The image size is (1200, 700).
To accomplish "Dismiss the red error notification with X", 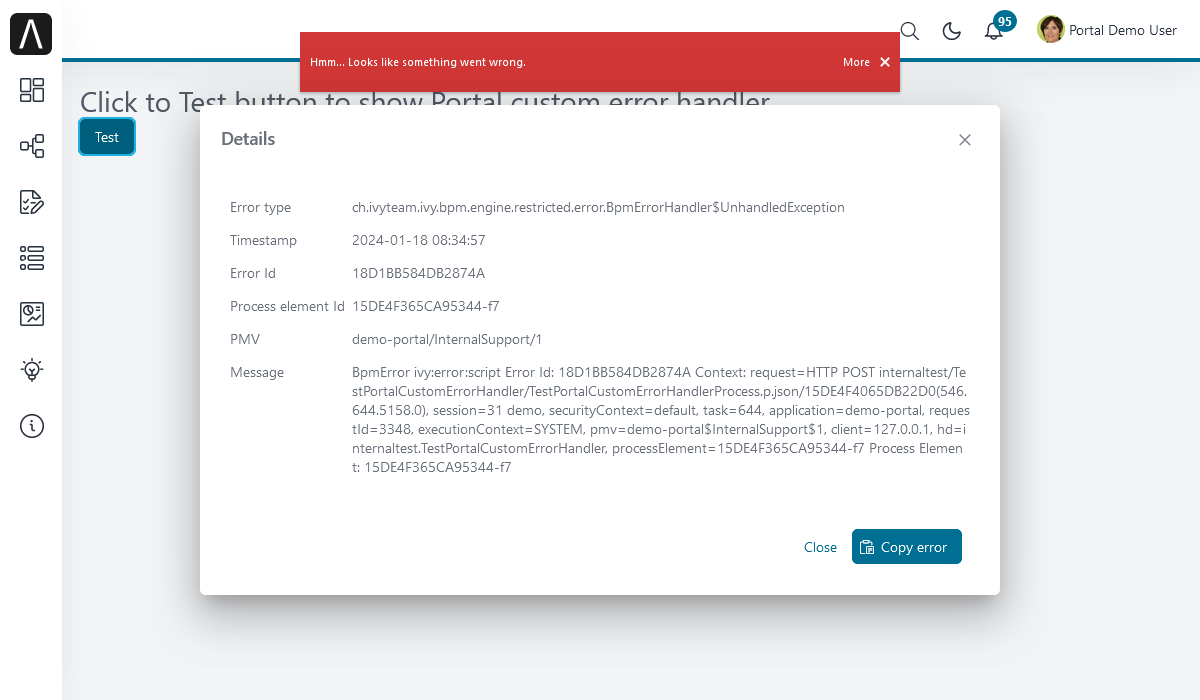I will click(x=885, y=62).
